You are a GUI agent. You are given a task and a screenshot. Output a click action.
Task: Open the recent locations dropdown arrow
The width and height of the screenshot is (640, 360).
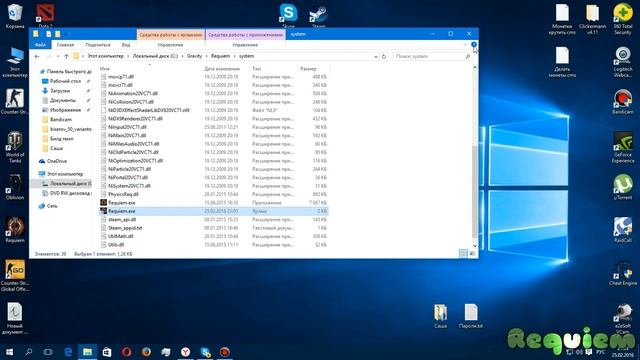(x=58, y=56)
